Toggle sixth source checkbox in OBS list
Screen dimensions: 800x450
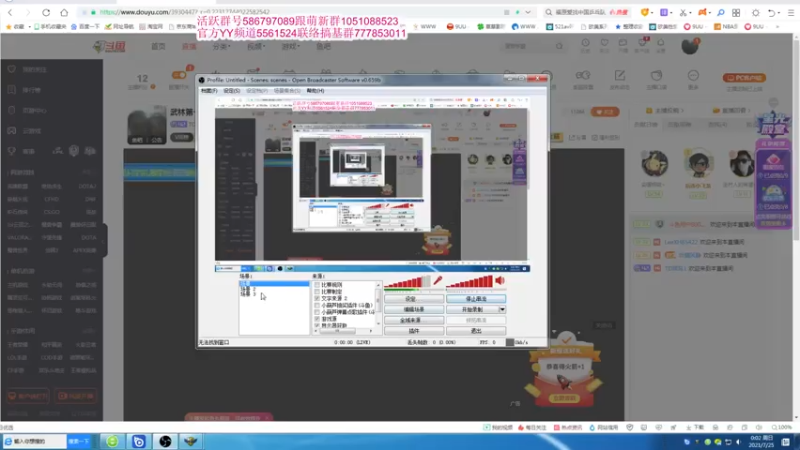point(317,318)
